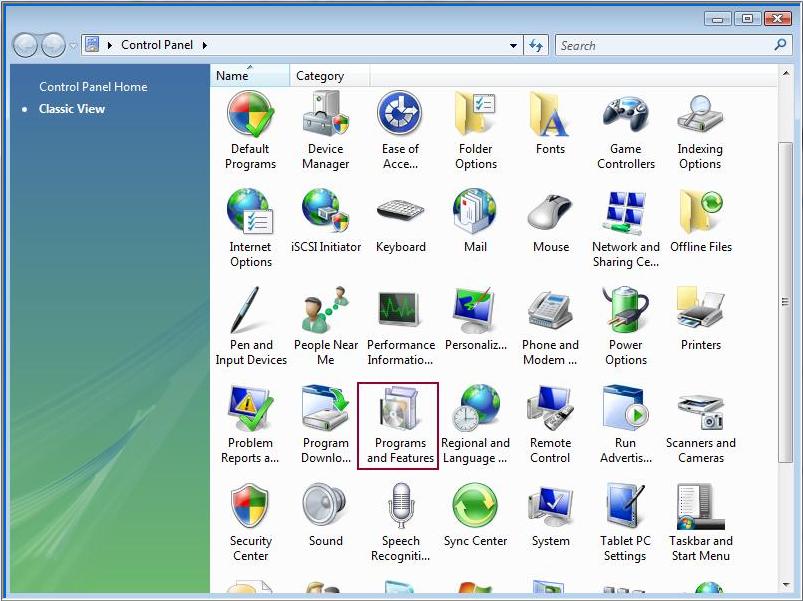803x601 pixels.
Task: Click the scrollbar down arrow
Action: coord(786,584)
